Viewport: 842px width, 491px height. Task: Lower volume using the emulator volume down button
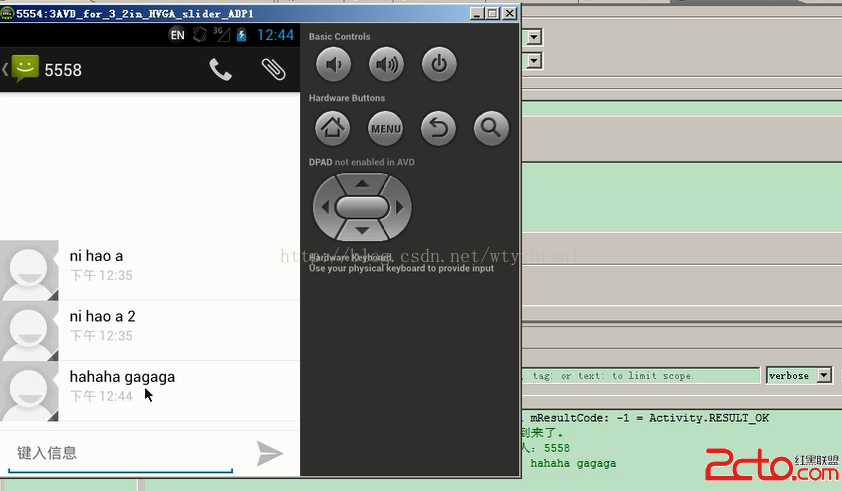(x=333, y=64)
